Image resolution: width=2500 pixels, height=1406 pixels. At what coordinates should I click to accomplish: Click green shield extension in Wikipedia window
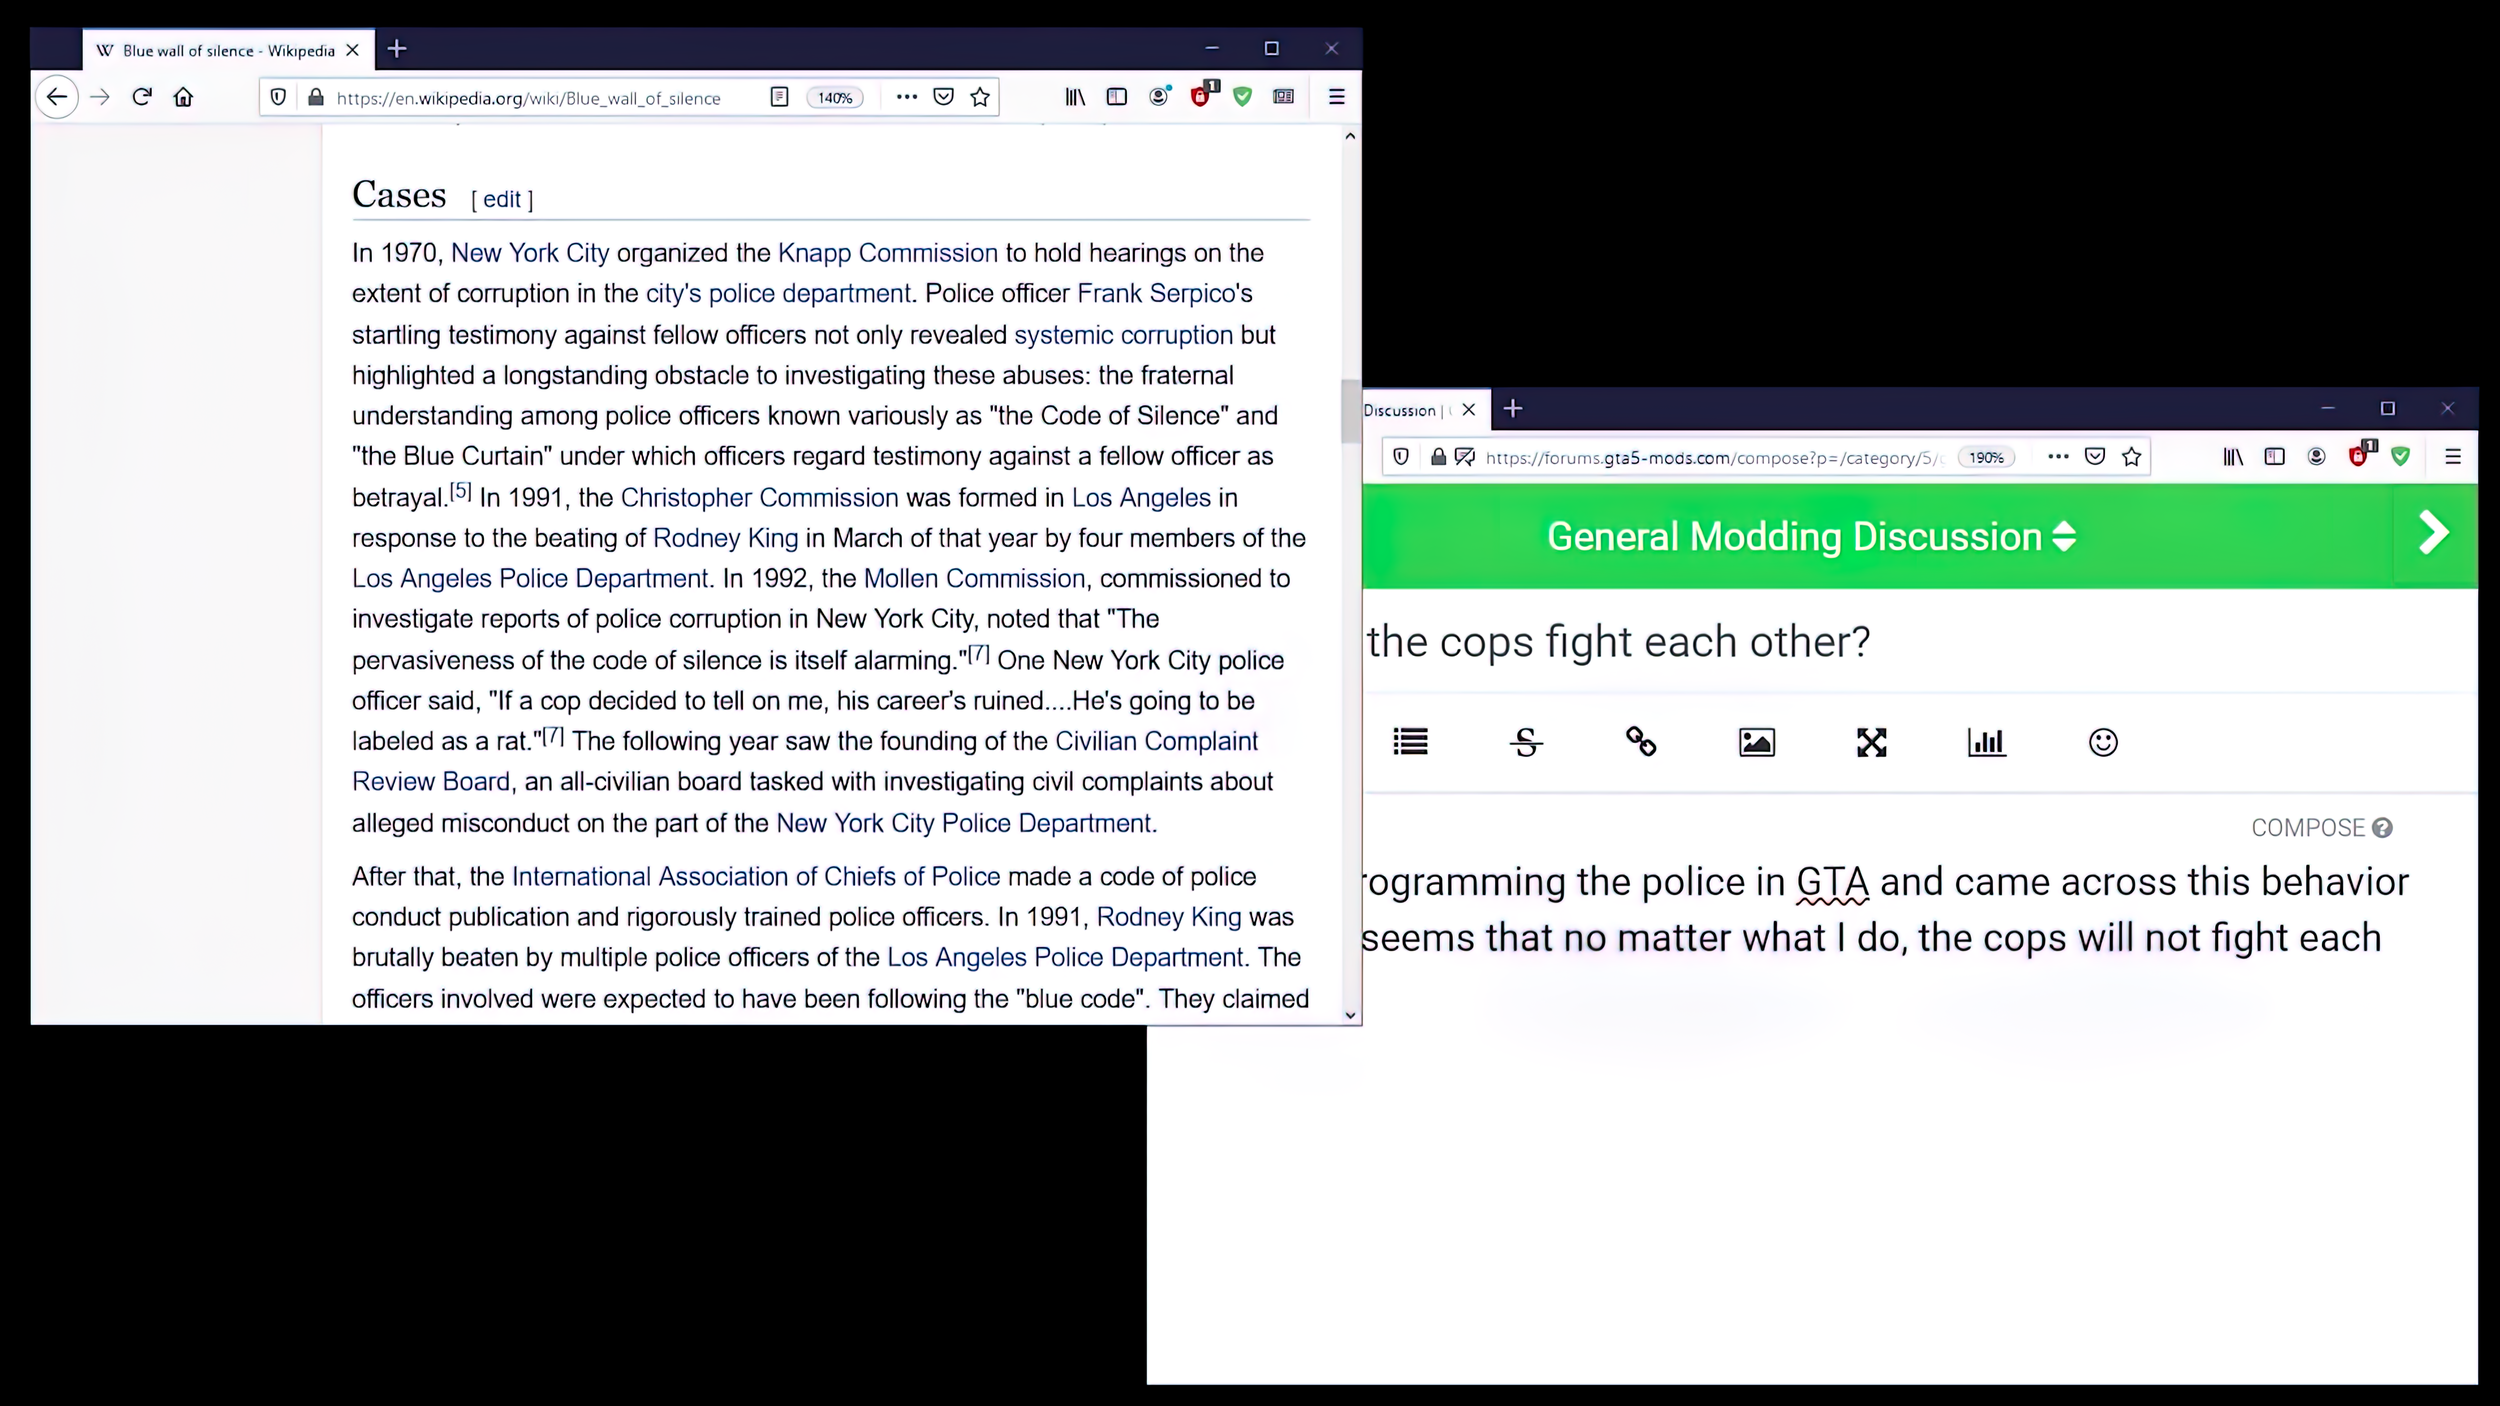pyautogui.click(x=1242, y=97)
